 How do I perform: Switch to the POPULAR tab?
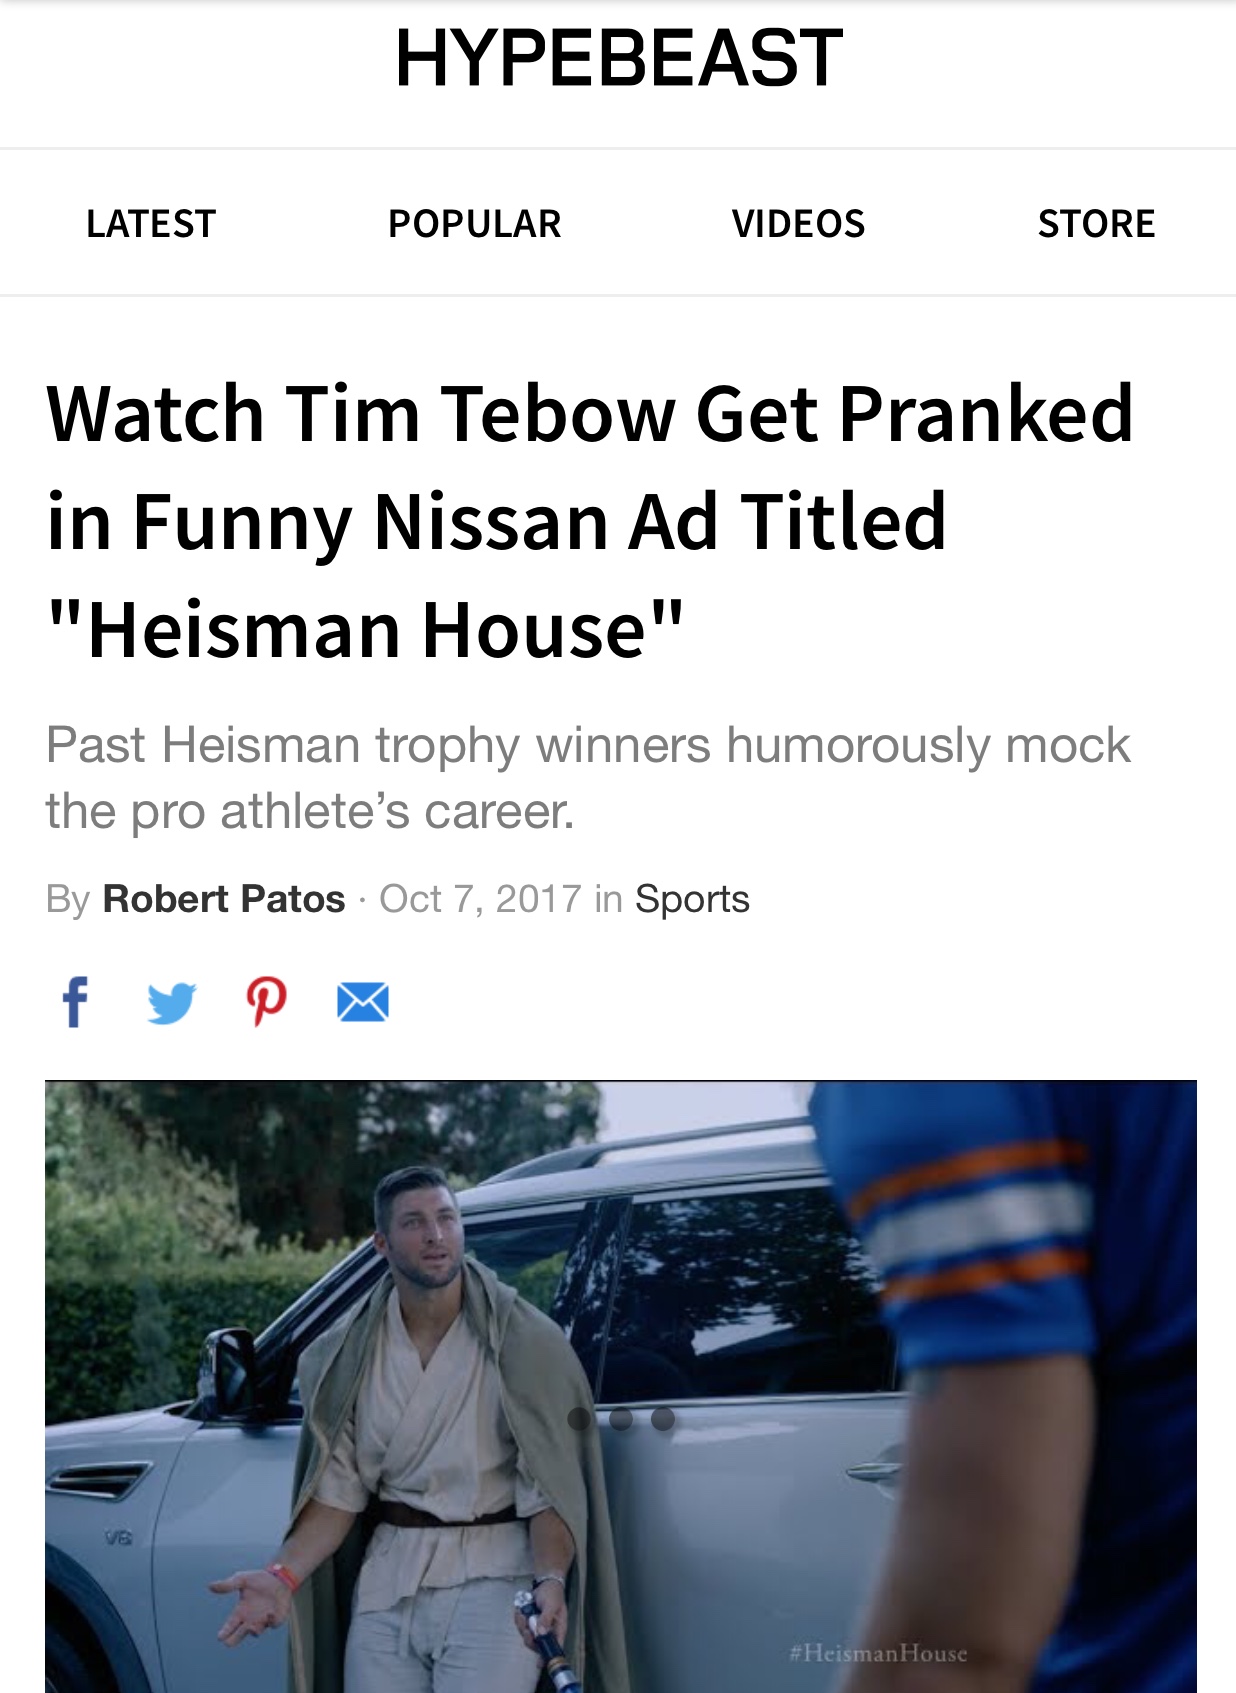pos(474,223)
